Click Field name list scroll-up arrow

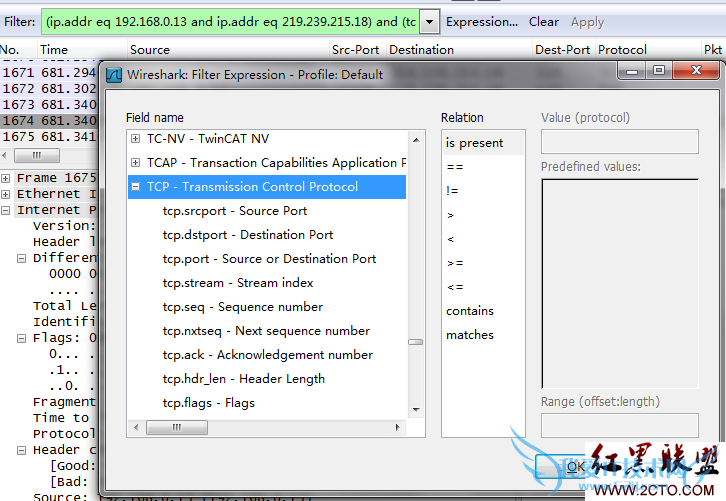click(416, 139)
